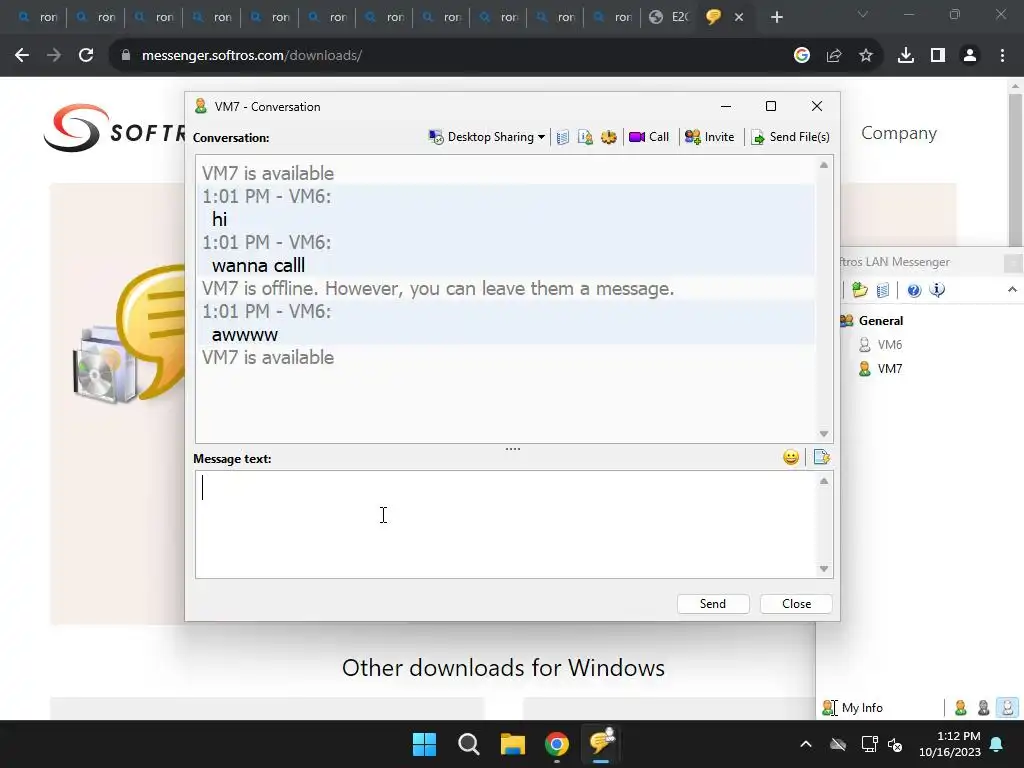Select user VM6 in contact list
The image size is (1024, 768).
pyautogui.click(x=889, y=345)
